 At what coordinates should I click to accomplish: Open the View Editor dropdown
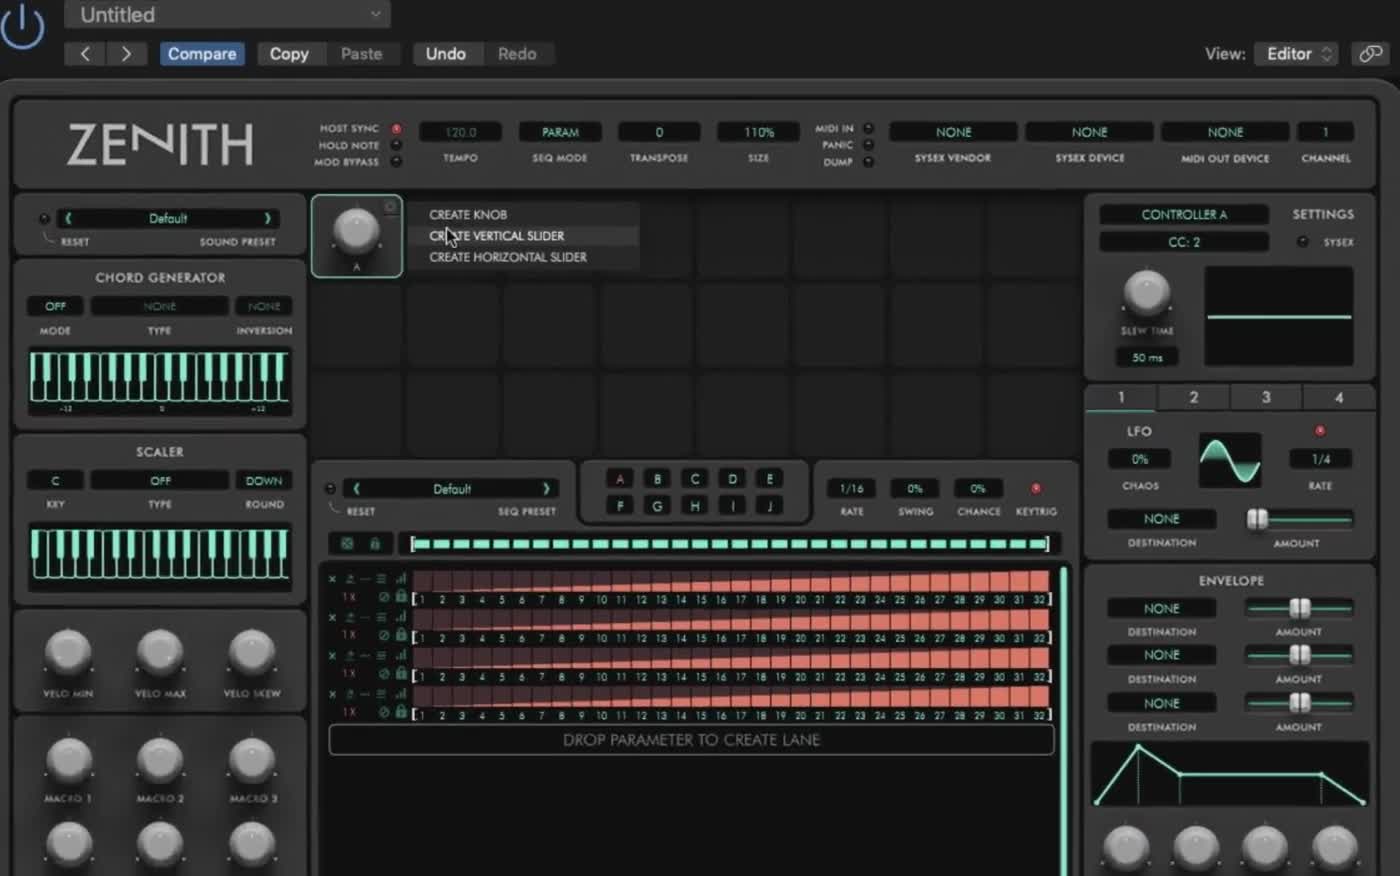[x=1297, y=54]
